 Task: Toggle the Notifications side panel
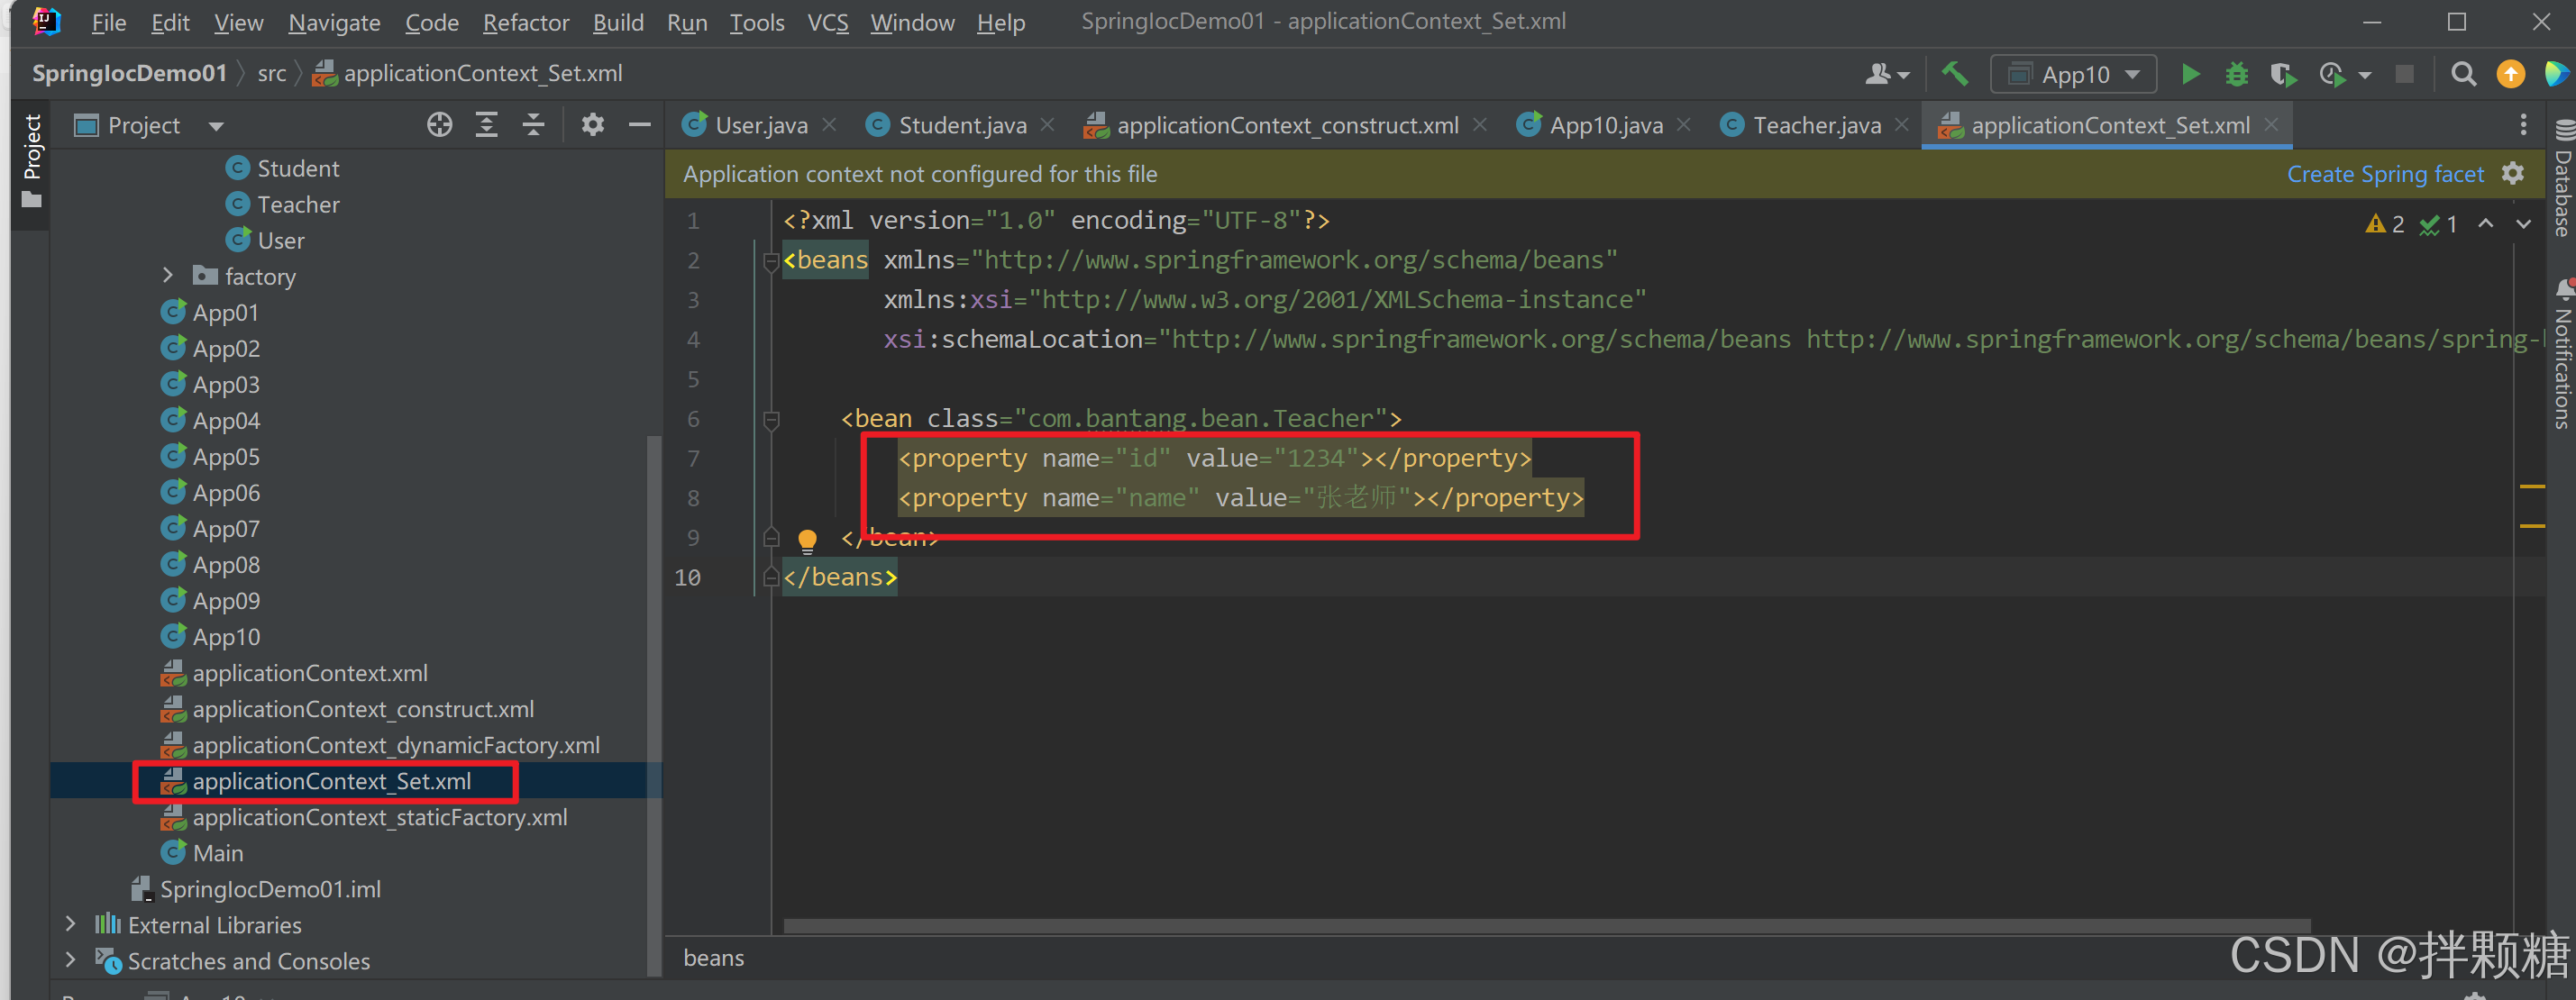(x=2562, y=355)
